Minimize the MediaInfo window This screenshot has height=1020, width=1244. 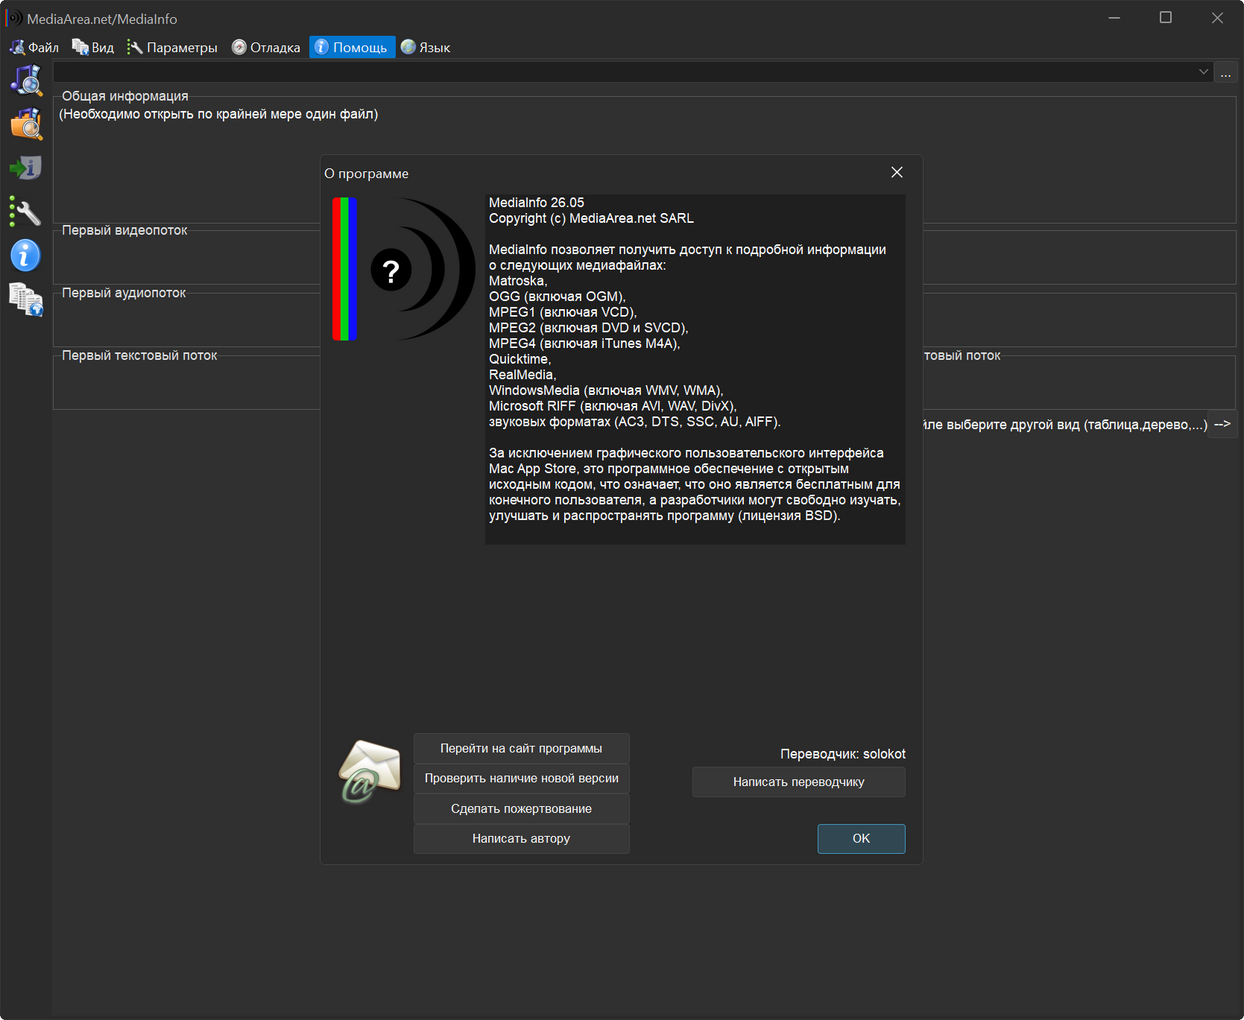[x=1114, y=18]
